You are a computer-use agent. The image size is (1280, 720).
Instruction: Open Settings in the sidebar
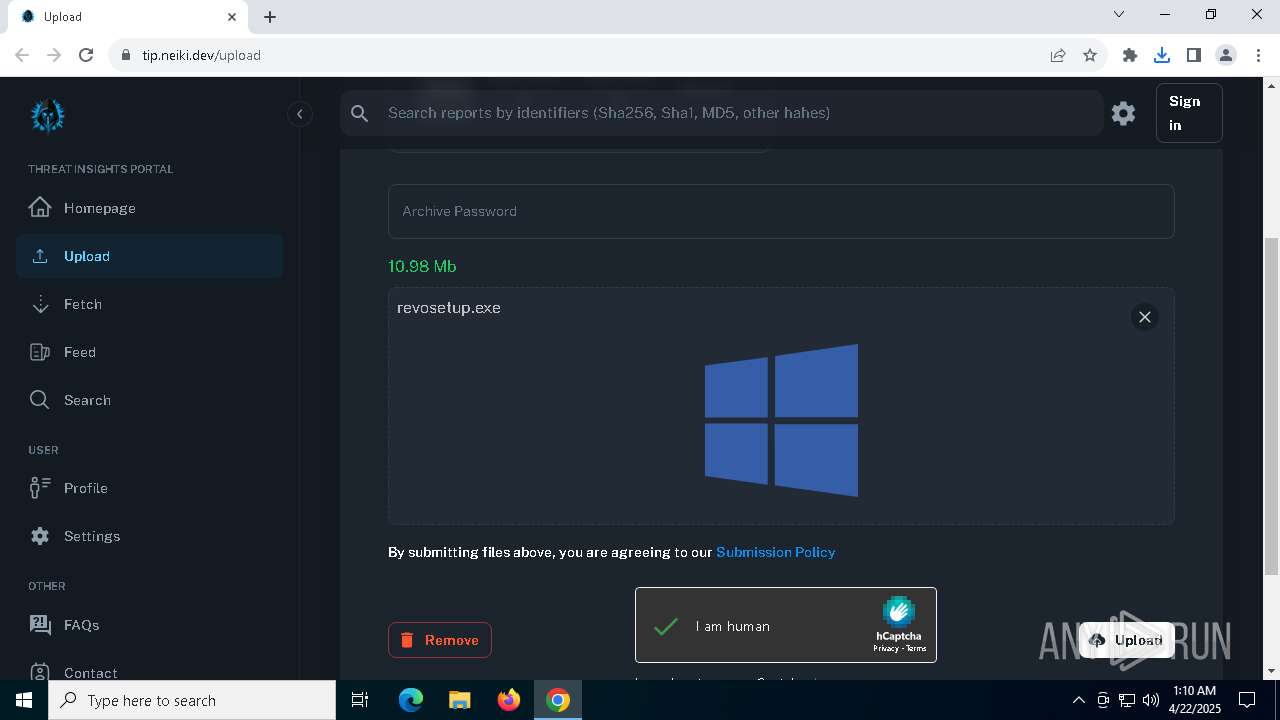(150, 536)
